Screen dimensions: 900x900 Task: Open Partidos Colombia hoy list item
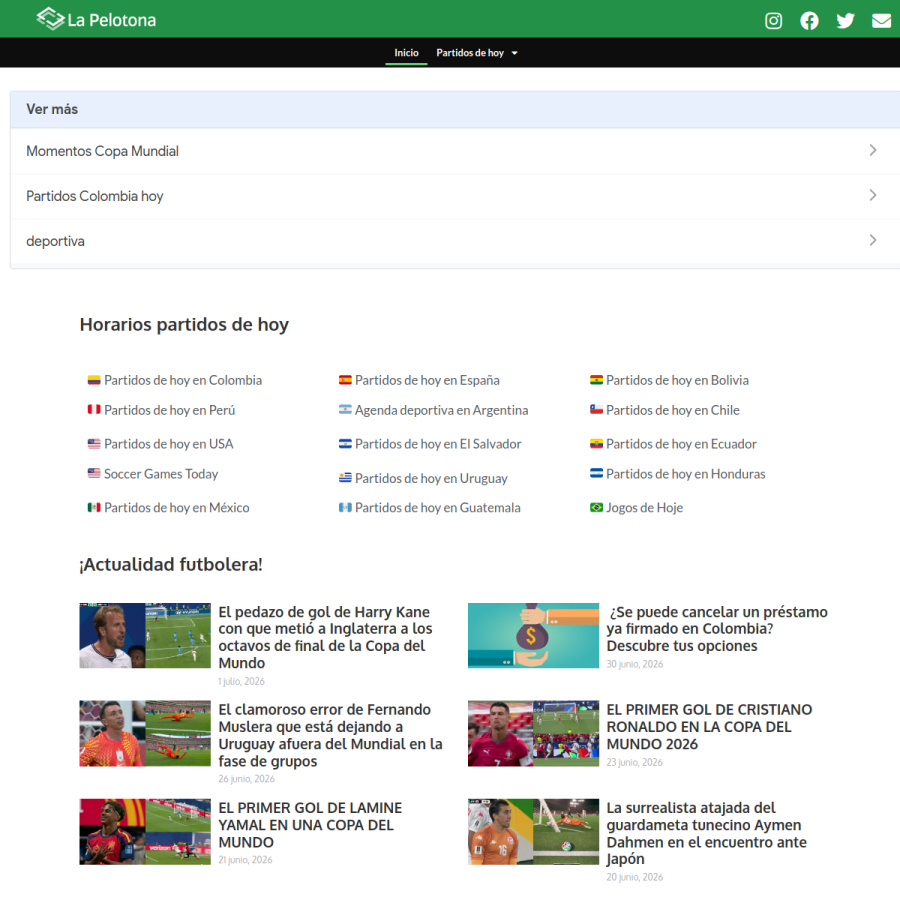point(455,196)
